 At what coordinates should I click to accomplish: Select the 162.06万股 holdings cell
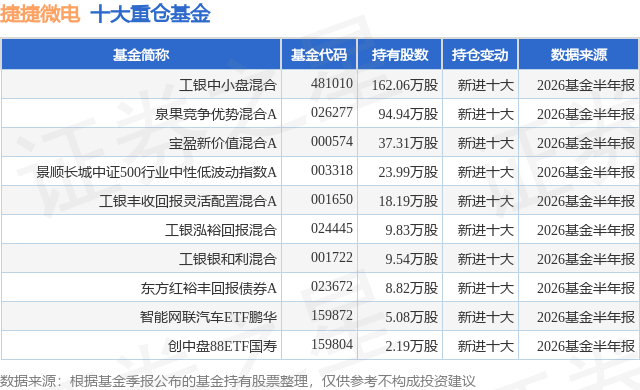coord(404,85)
